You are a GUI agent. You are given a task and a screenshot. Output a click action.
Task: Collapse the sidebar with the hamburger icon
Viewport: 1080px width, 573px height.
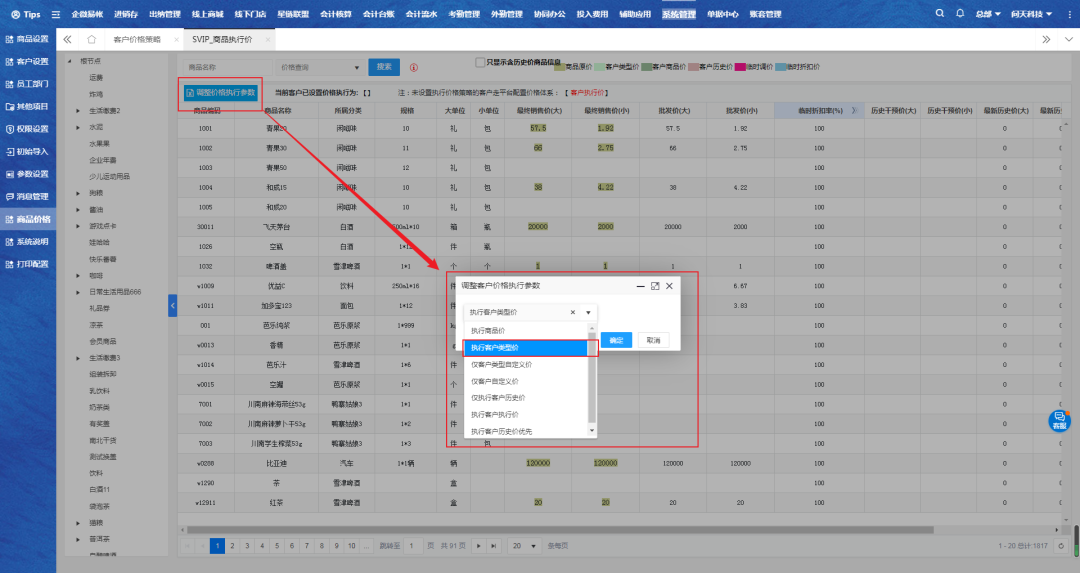[55, 14]
